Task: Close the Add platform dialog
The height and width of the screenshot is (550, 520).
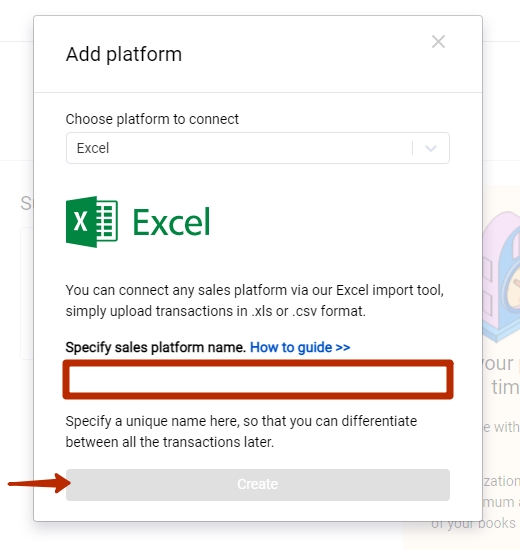Action: tap(438, 42)
